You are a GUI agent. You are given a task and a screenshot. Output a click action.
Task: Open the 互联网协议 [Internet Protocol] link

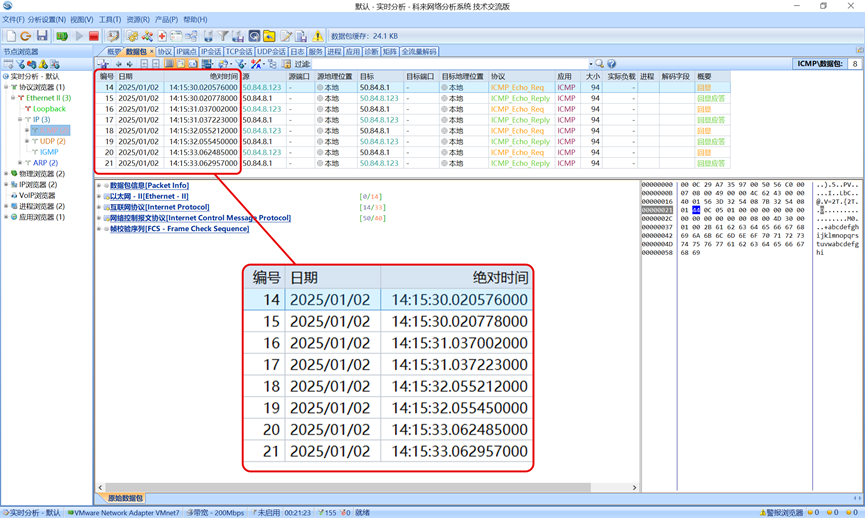pyautogui.click(x=159, y=207)
